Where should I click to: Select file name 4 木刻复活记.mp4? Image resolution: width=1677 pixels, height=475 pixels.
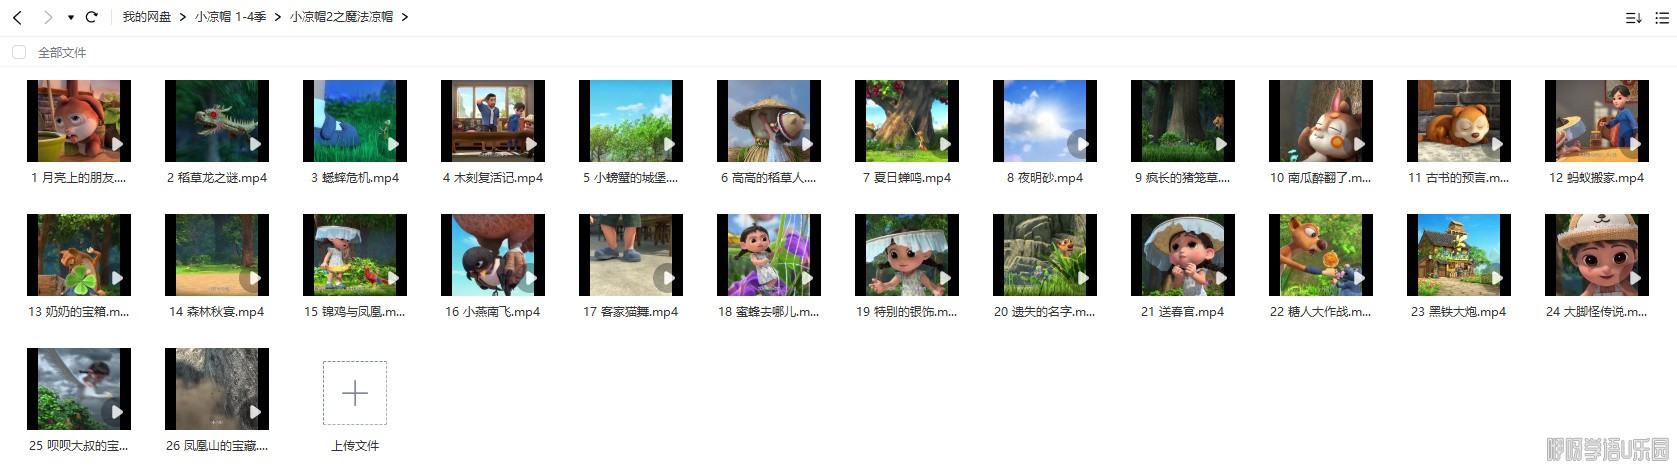click(x=493, y=178)
